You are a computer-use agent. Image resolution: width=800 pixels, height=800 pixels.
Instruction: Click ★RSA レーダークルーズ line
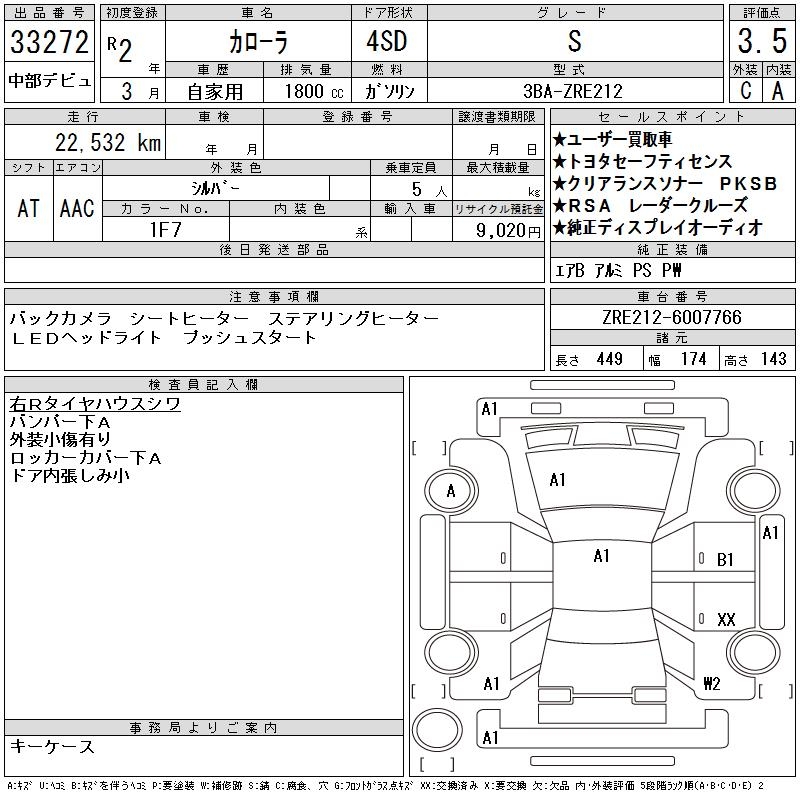point(650,206)
